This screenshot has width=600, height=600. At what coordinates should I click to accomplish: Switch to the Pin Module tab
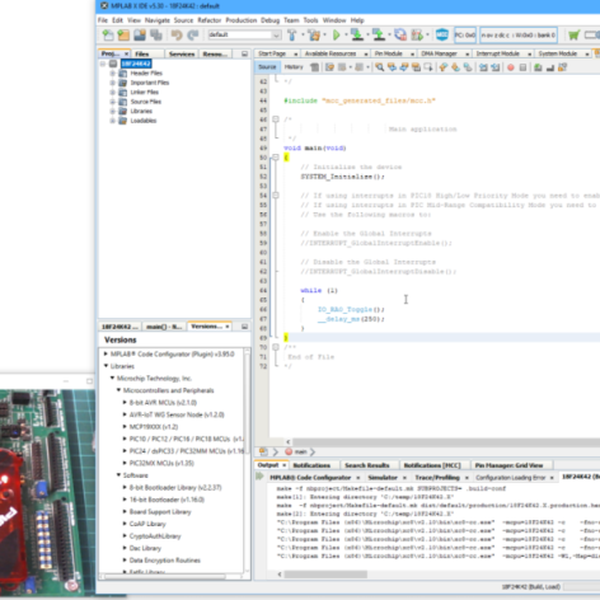click(x=386, y=53)
